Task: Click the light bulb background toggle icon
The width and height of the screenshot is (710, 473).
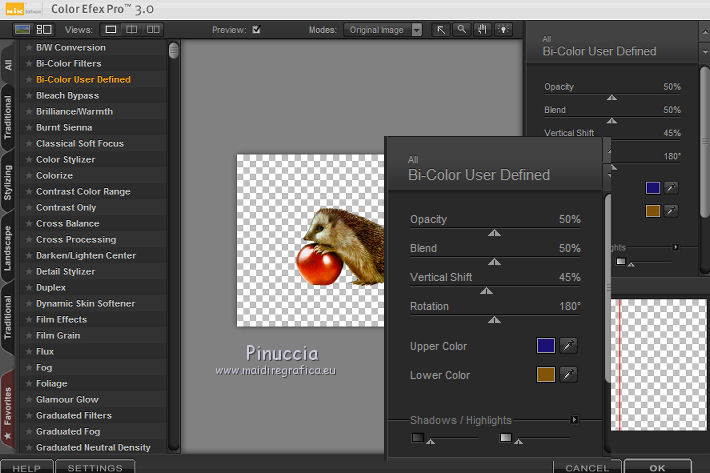Action: (503, 30)
